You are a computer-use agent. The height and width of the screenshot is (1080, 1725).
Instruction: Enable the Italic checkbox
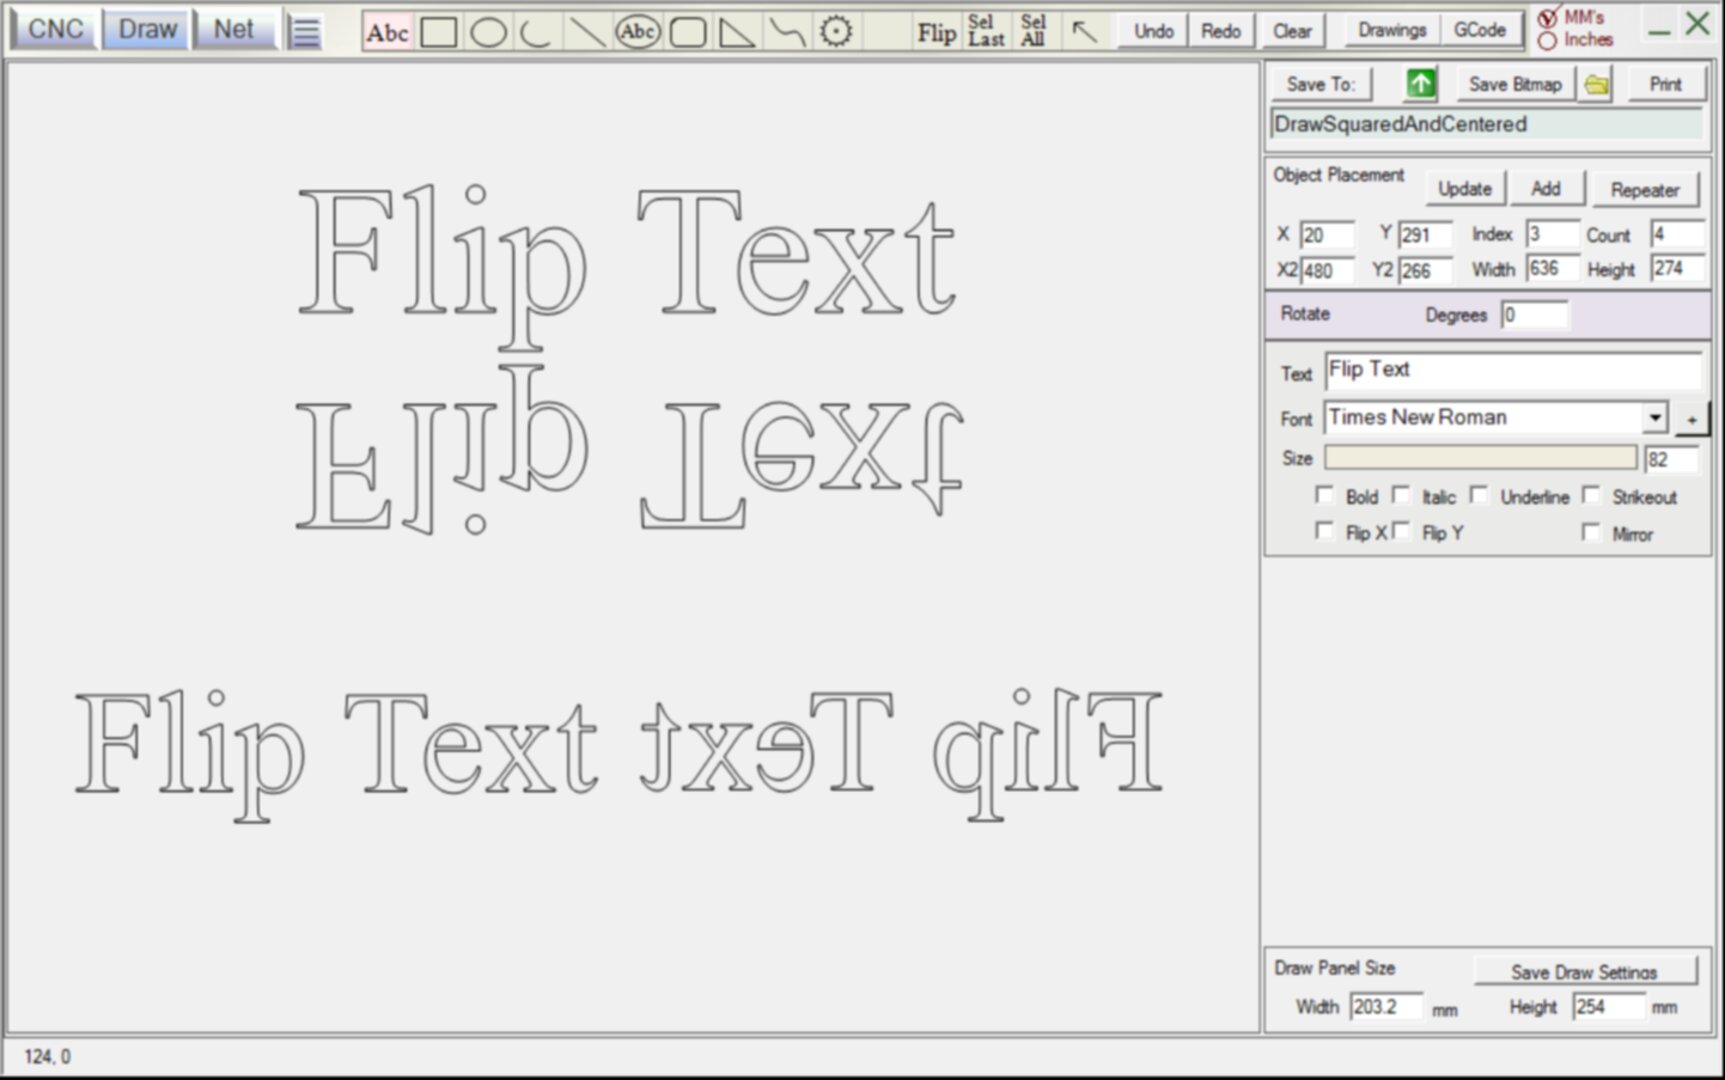[1401, 495]
